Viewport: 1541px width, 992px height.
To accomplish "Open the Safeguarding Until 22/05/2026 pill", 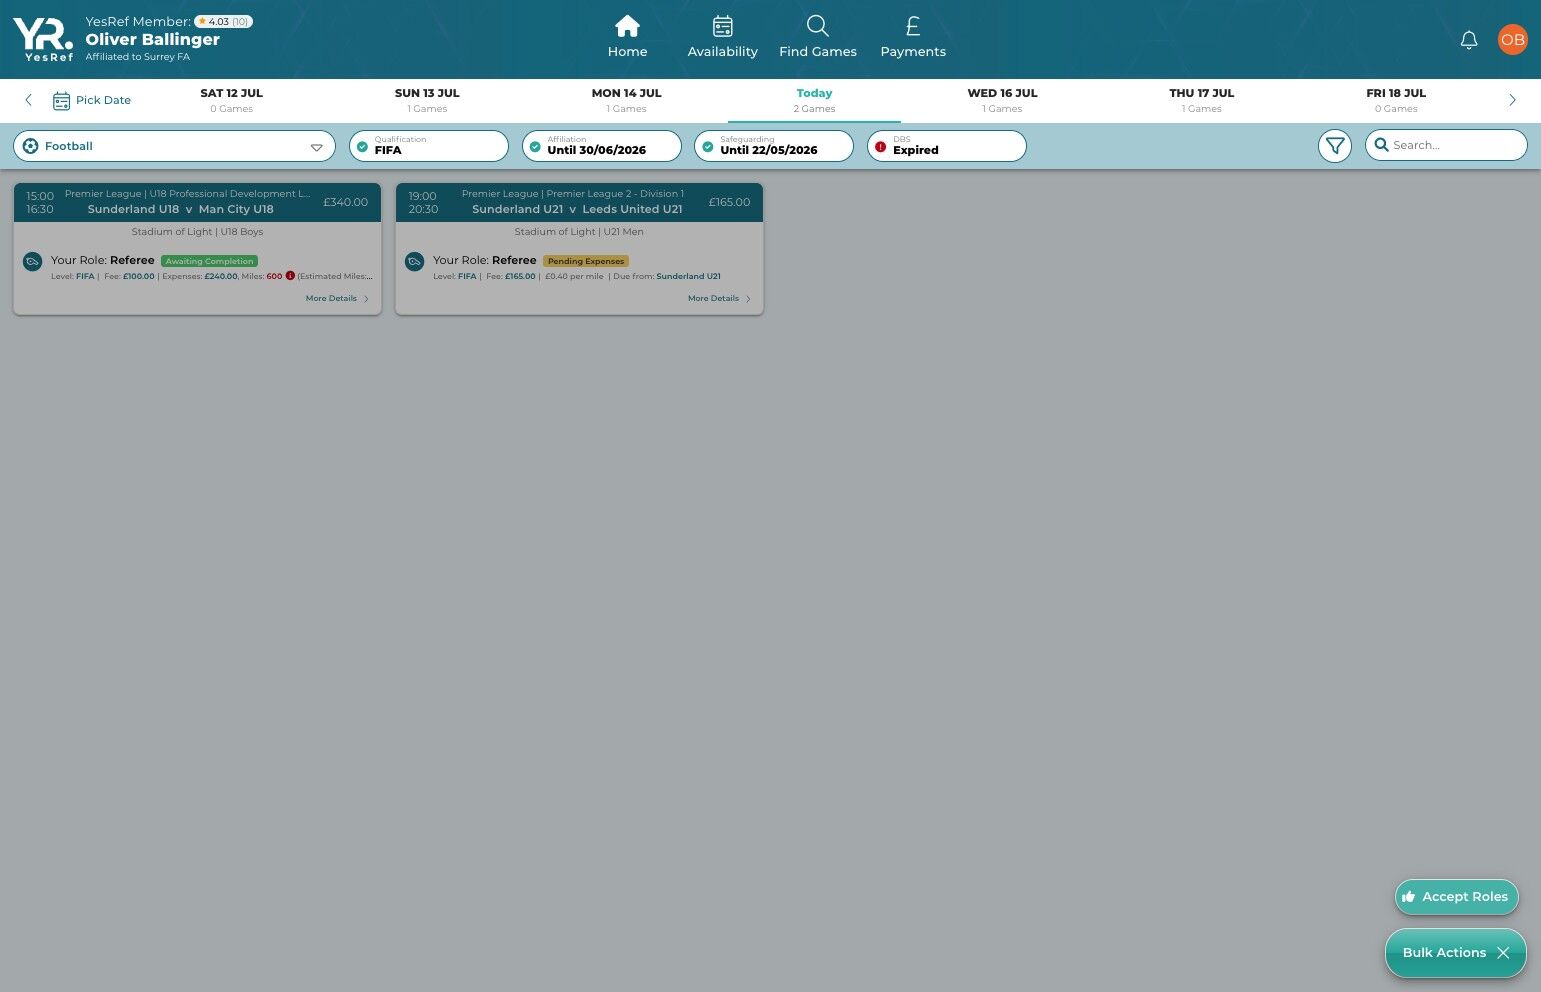I will tap(774, 146).
